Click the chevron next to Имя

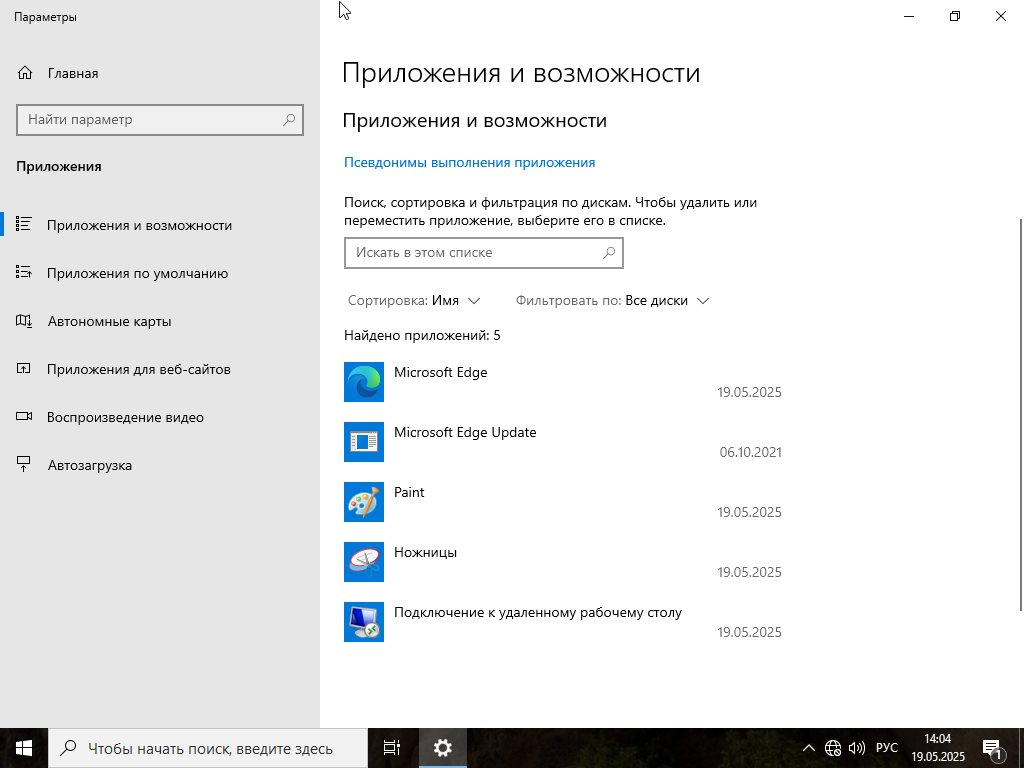(x=474, y=301)
